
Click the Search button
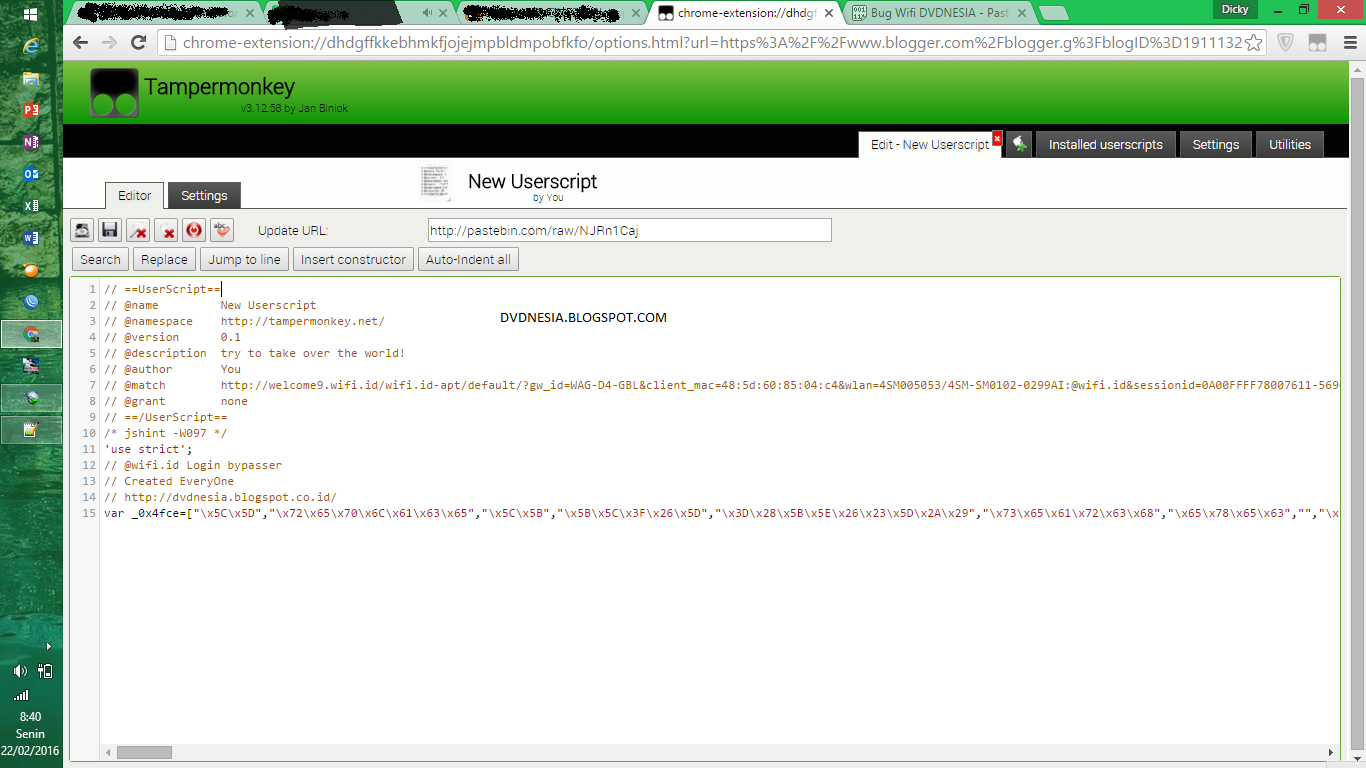[x=100, y=259]
